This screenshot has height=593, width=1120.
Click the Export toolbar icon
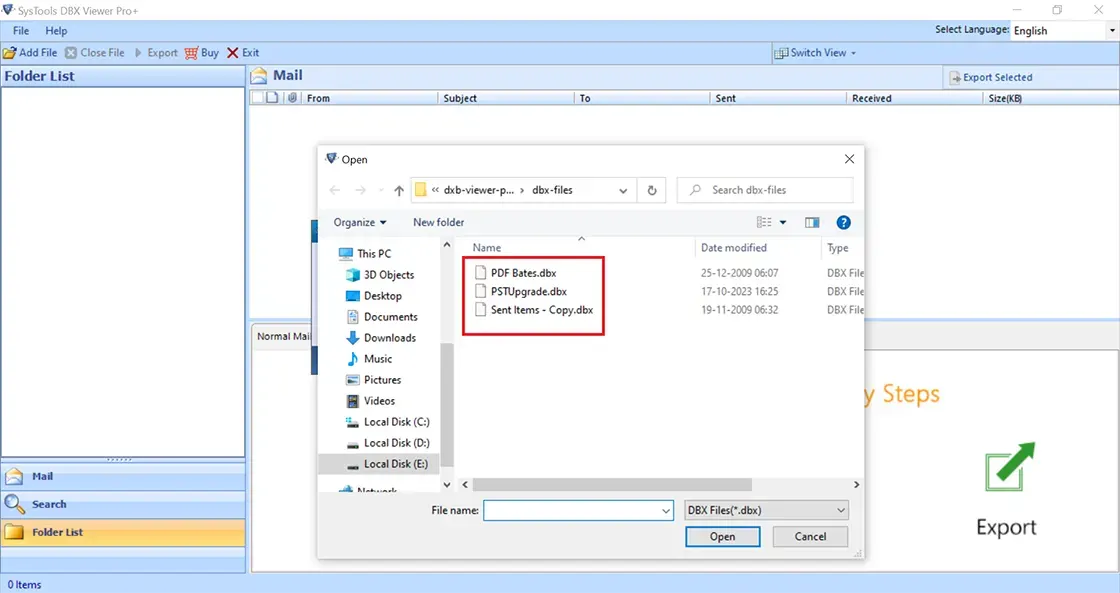point(139,53)
